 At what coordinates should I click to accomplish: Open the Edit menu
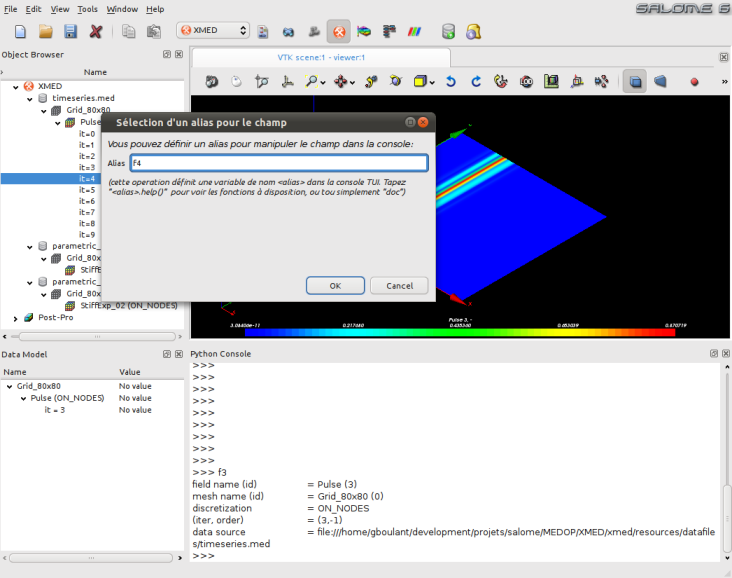pyautogui.click(x=33, y=9)
